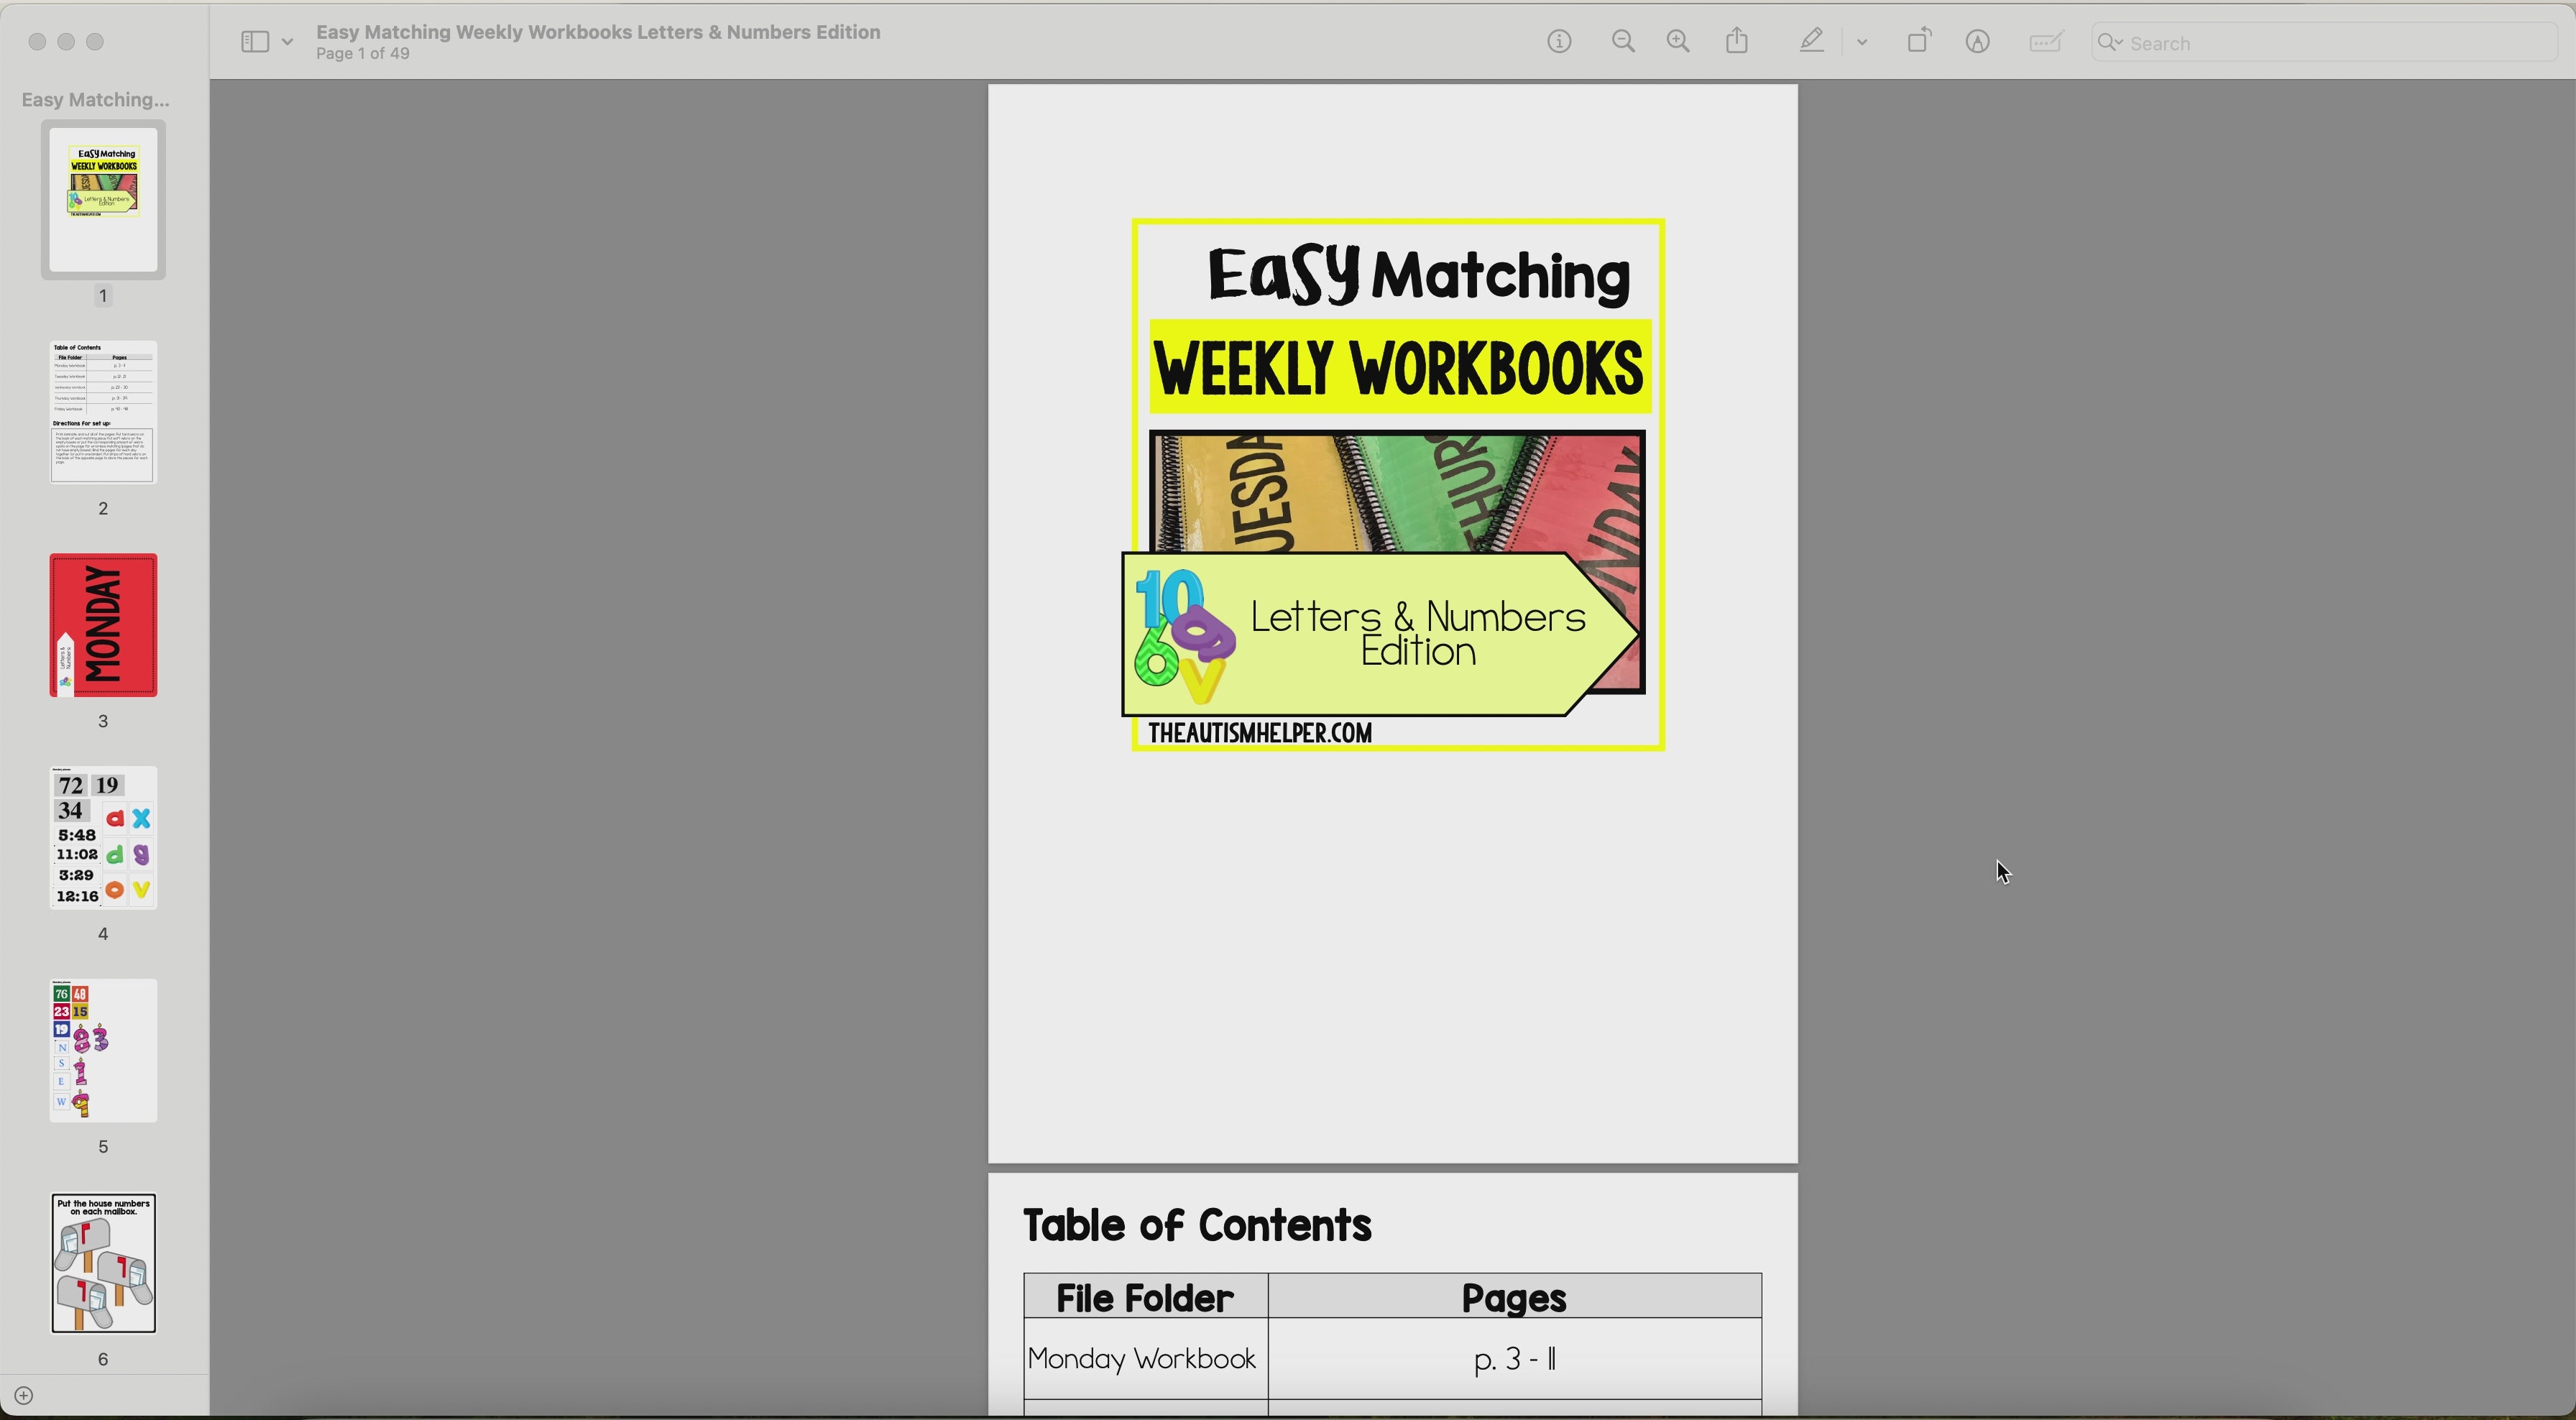Open the Table of Contents thumbnail on page 2
The width and height of the screenshot is (2576, 1420).
(x=102, y=413)
